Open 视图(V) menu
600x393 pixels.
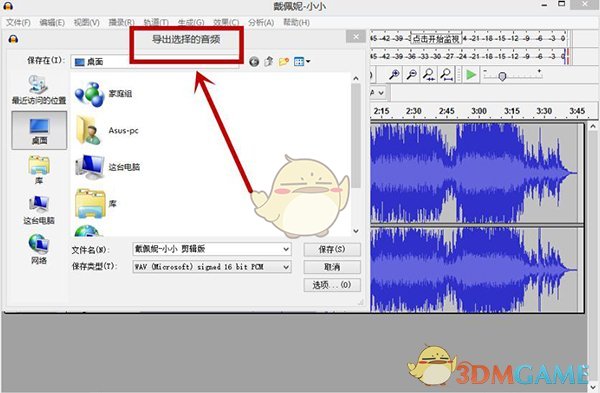tap(86, 23)
